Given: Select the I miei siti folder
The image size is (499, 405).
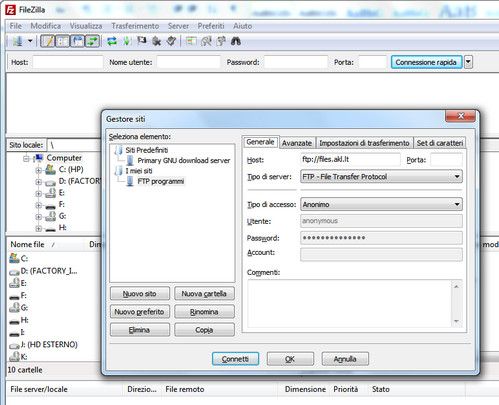Looking at the screenshot, I should [x=139, y=171].
